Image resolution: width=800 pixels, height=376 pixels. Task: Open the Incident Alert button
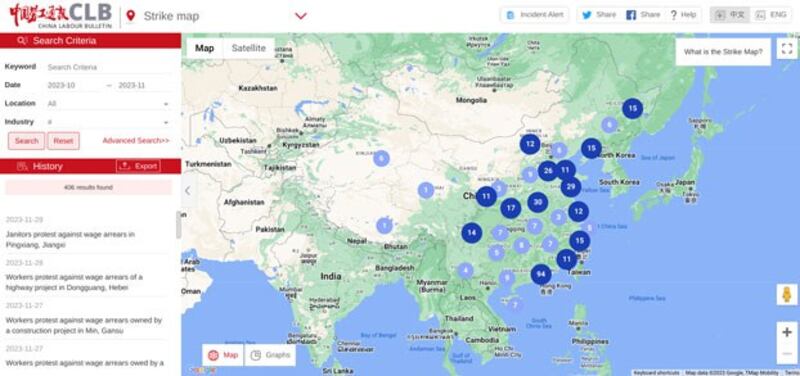[534, 15]
